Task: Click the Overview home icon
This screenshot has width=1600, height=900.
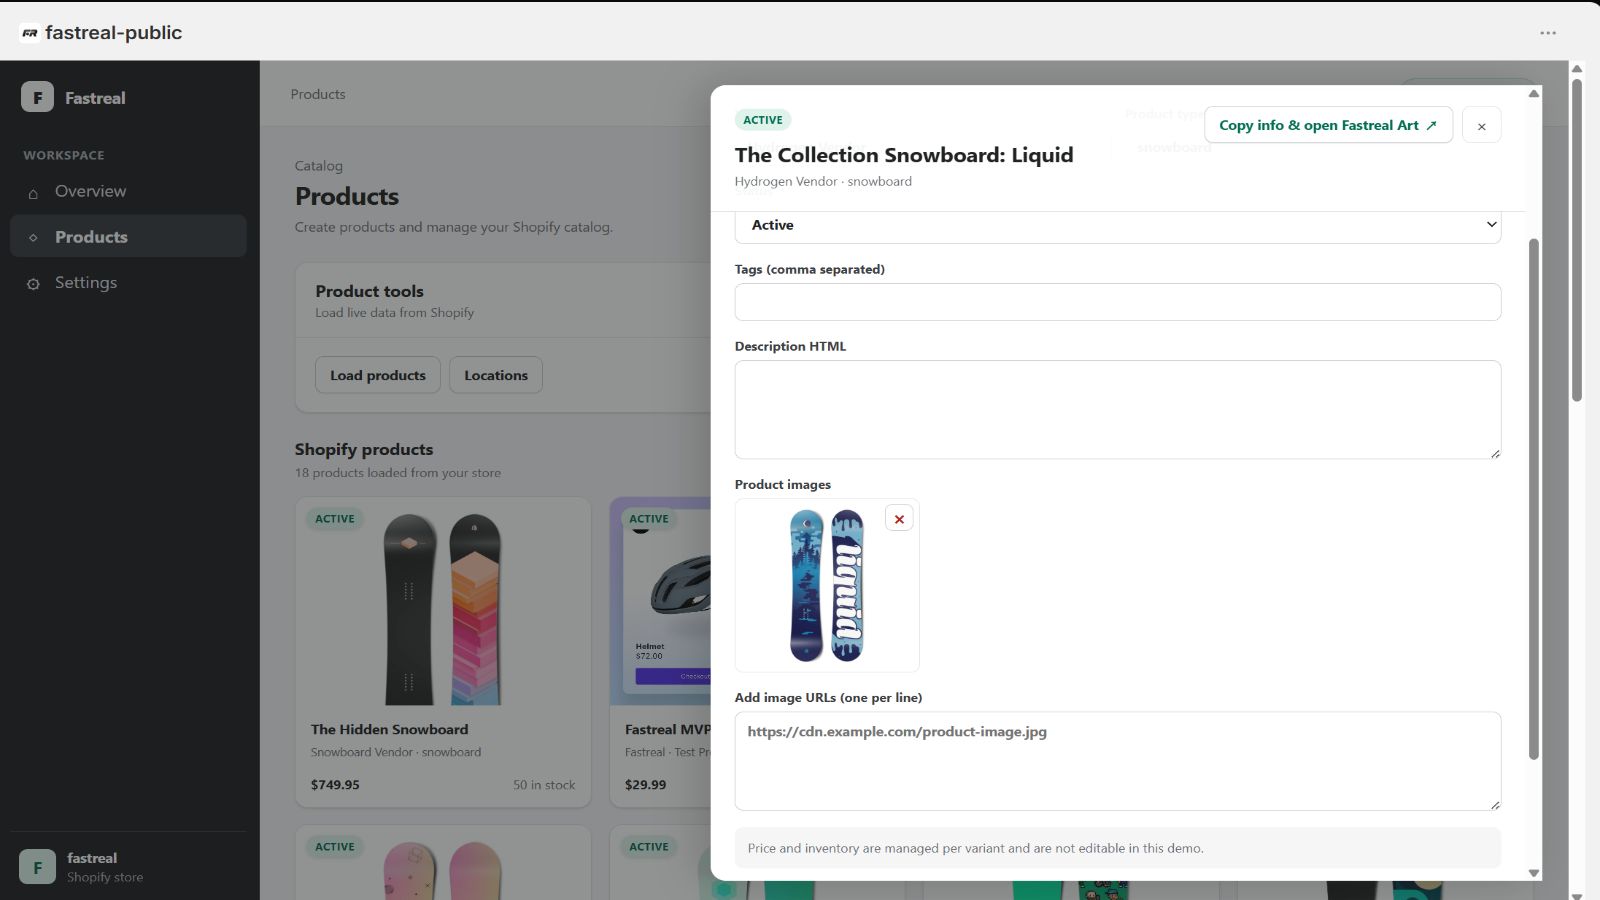Action: [33, 193]
